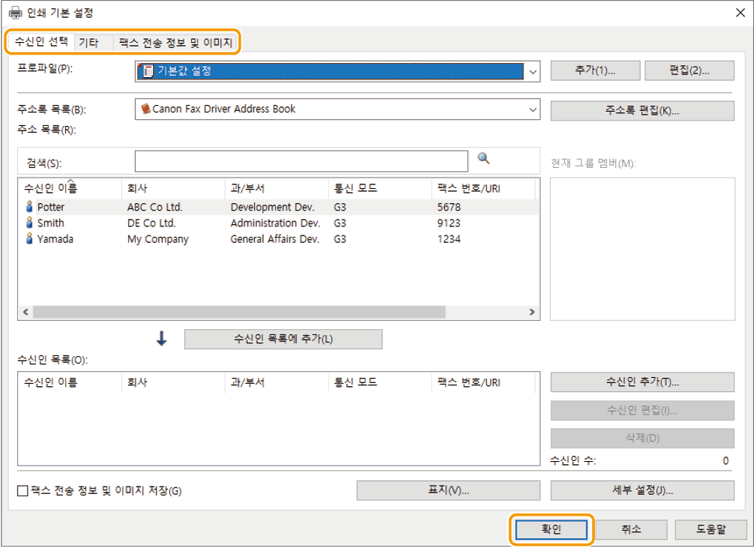This screenshot has width=754, height=549.
Task: Click 수신인 목록에 추가 button
Action: (x=283, y=339)
